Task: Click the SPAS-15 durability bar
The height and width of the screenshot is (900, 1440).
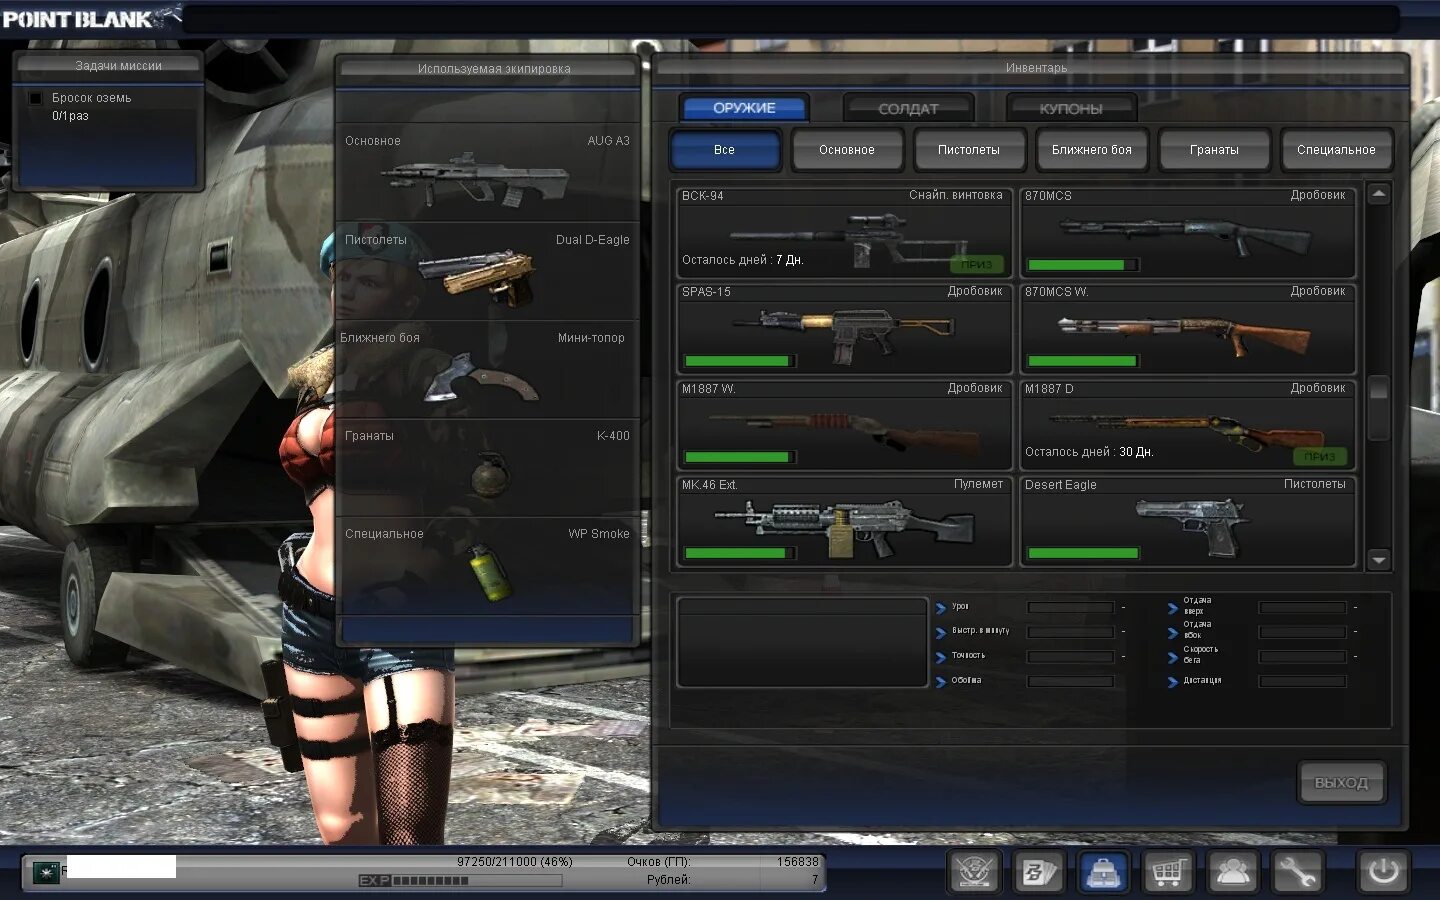Action: pos(740,361)
